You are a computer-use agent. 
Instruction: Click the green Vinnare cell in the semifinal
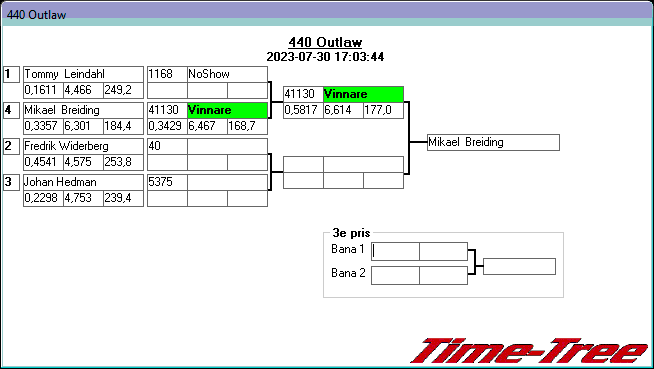[x=363, y=94]
